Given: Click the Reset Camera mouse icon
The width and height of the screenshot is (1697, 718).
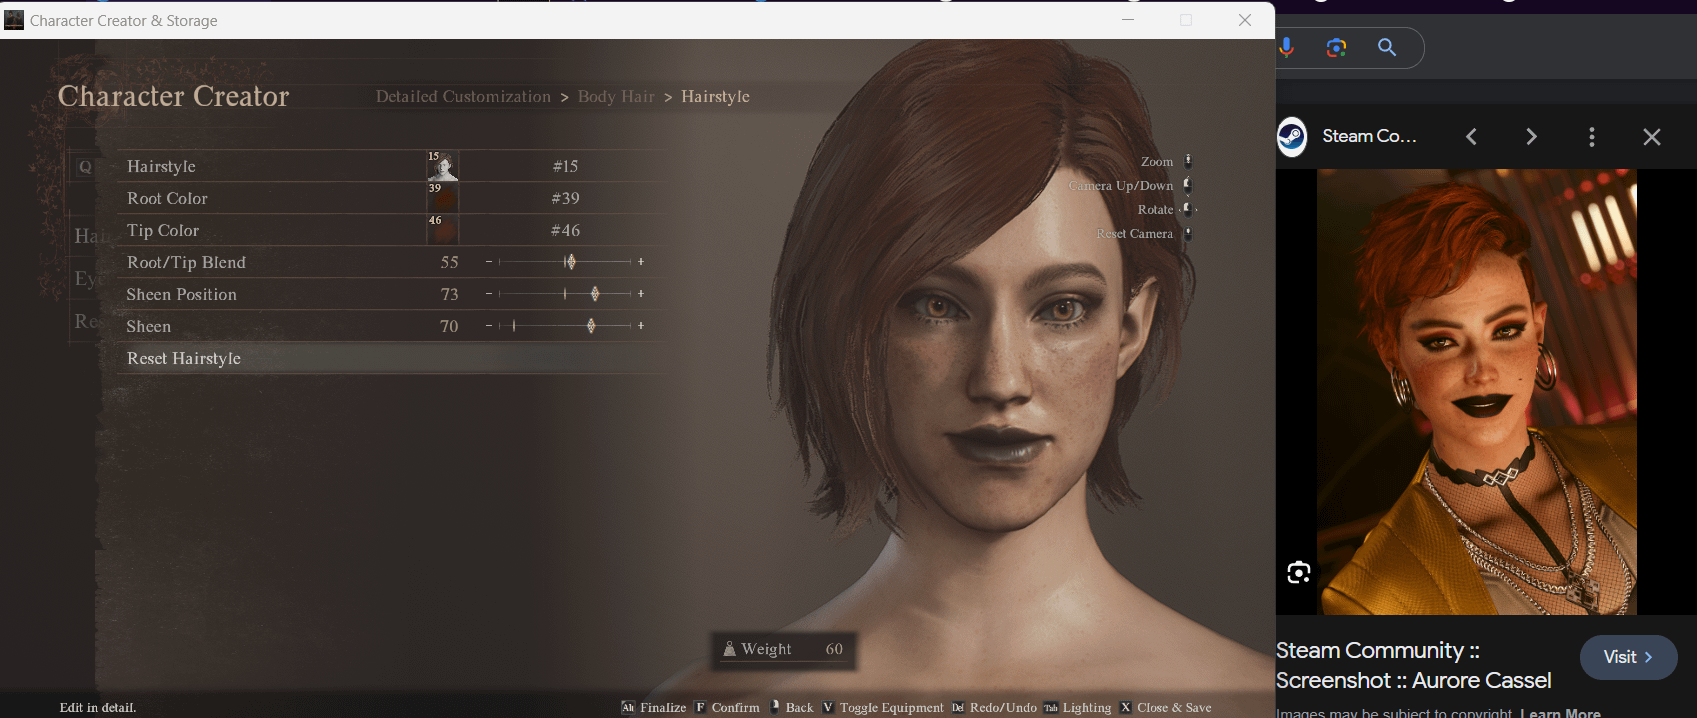Looking at the screenshot, I should tap(1188, 233).
